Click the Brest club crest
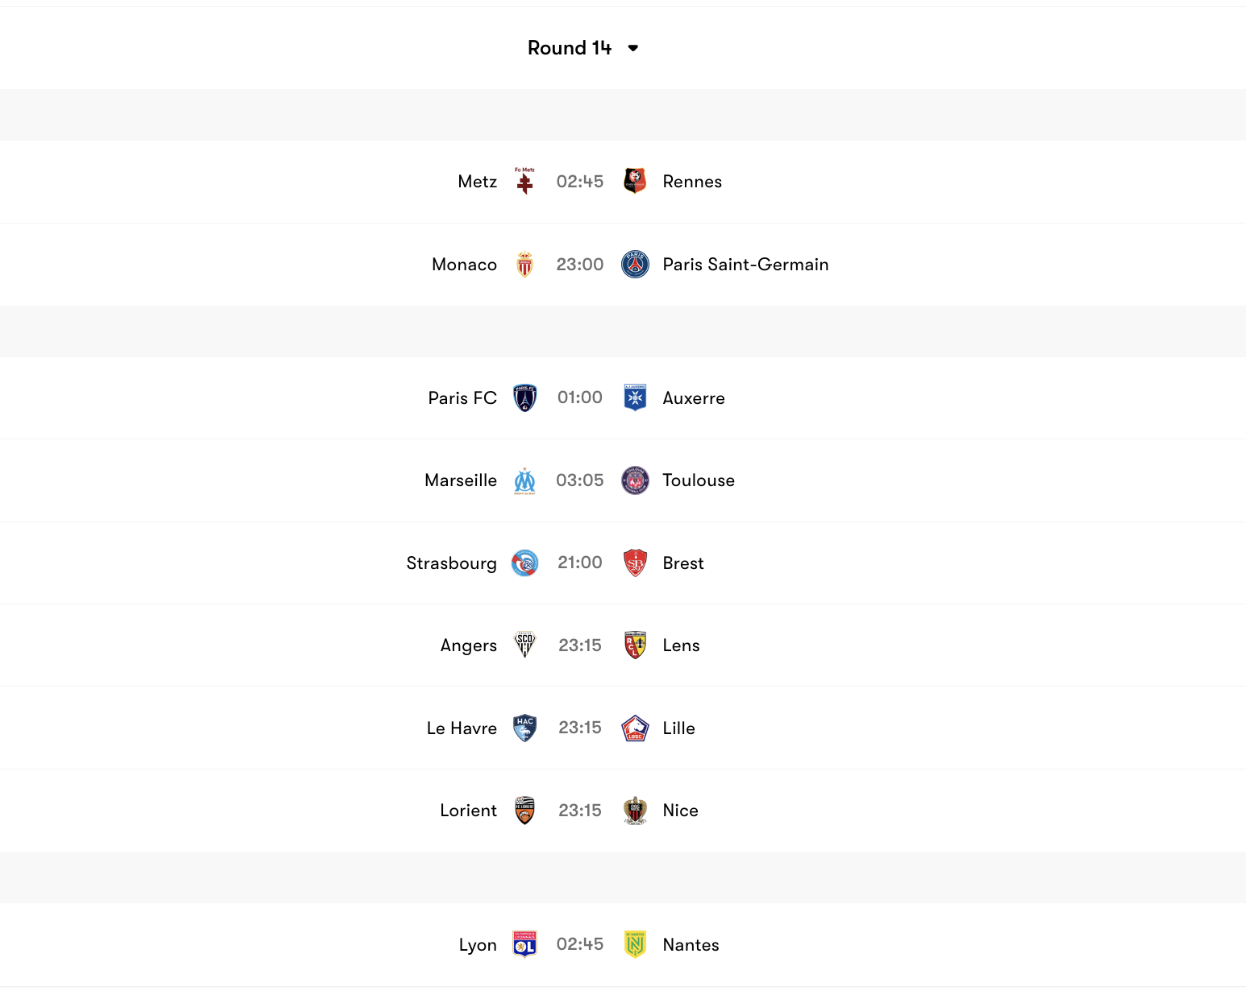Image resolution: width=1248 pixels, height=994 pixels. pyautogui.click(x=635, y=563)
